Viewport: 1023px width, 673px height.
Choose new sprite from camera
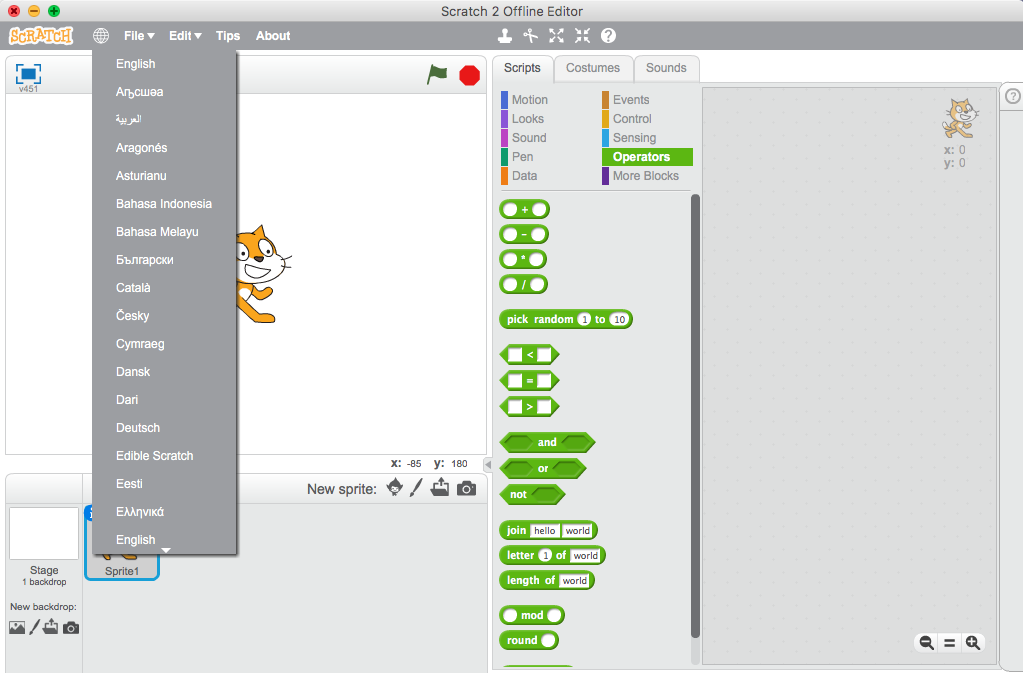click(x=466, y=488)
